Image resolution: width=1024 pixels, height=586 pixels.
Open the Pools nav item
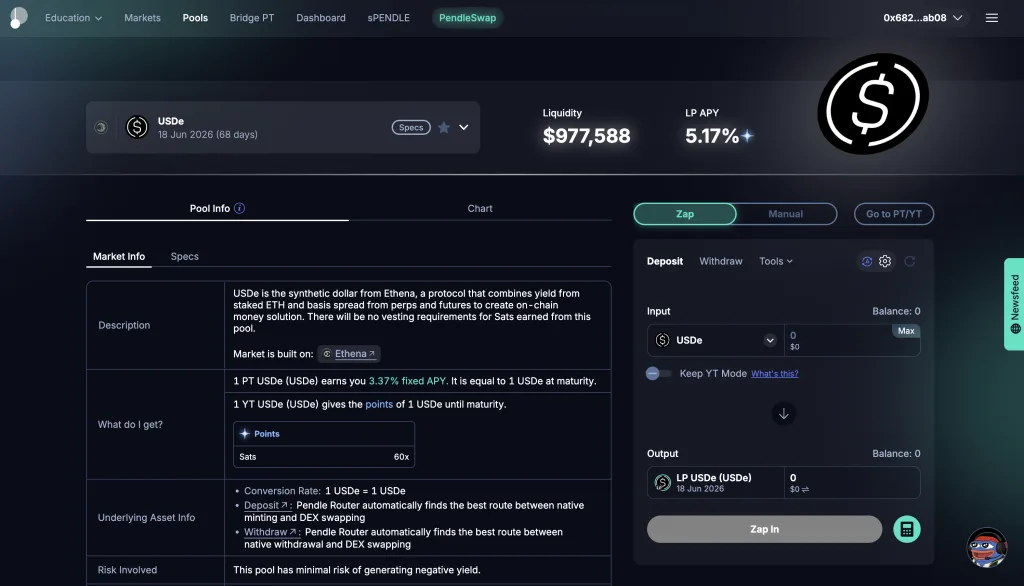[x=195, y=18]
